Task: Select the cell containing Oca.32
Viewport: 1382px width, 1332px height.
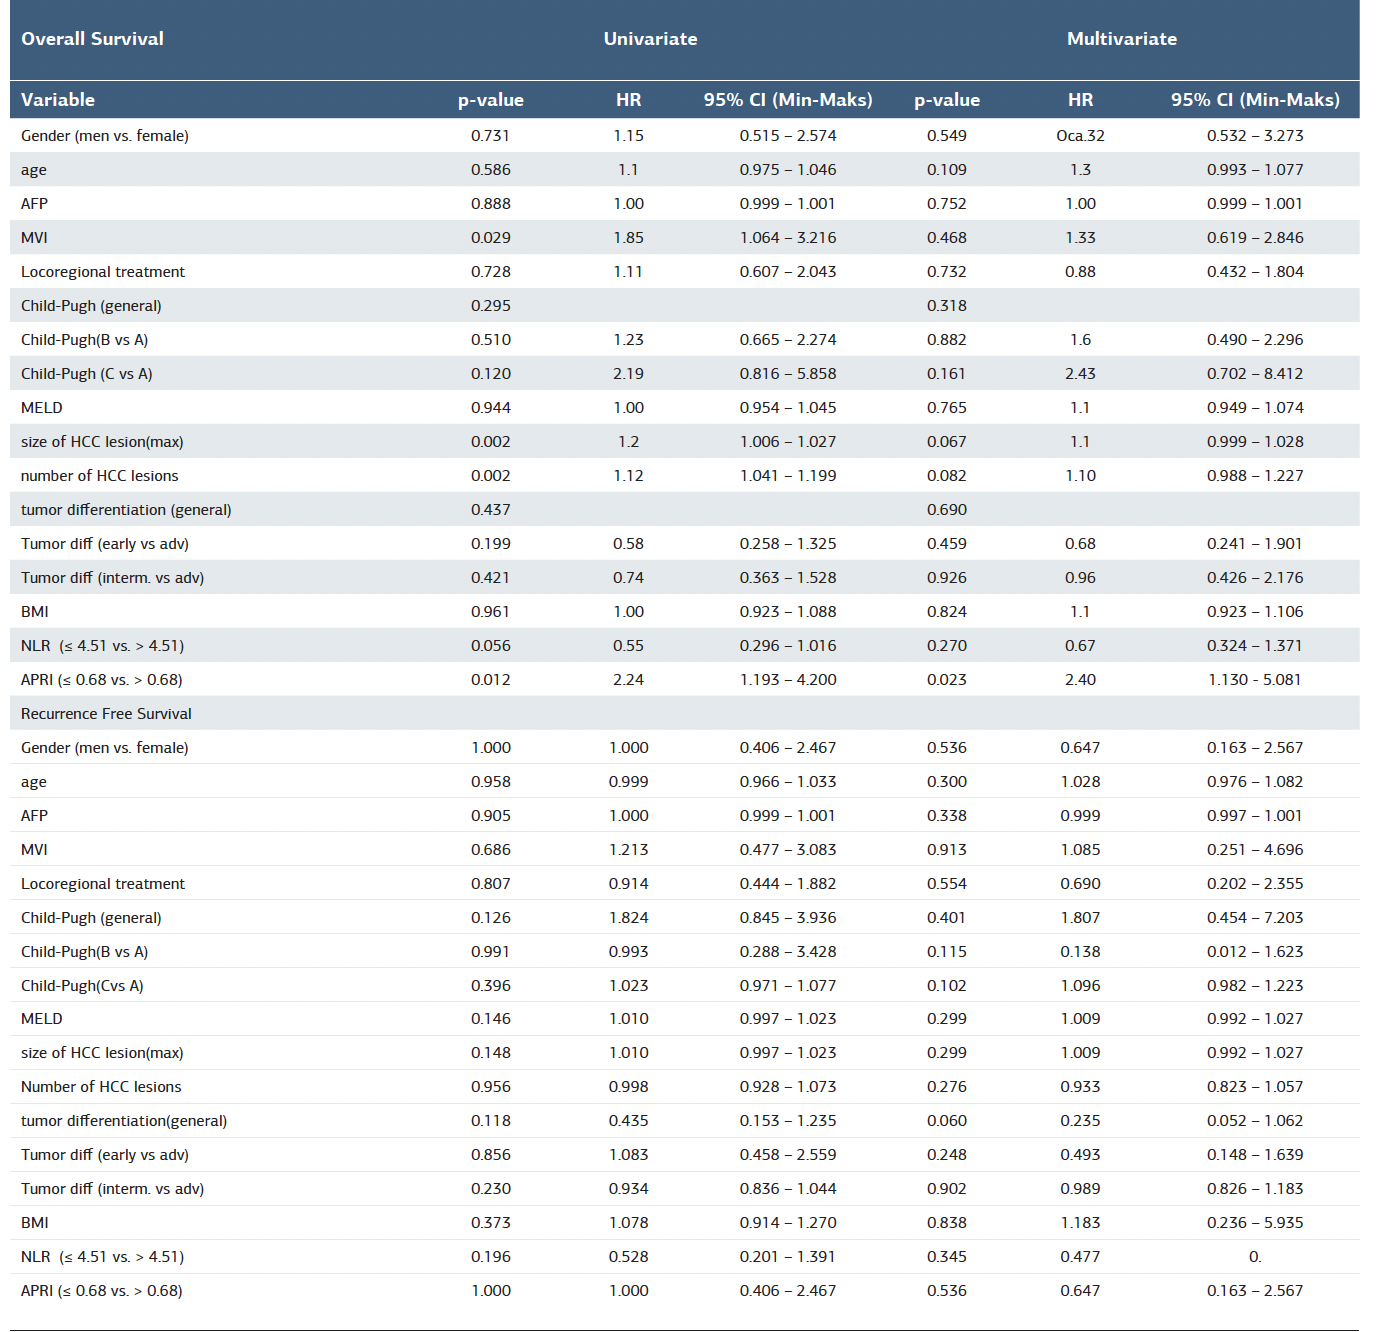Action: pyautogui.click(x=1080, y=136)
